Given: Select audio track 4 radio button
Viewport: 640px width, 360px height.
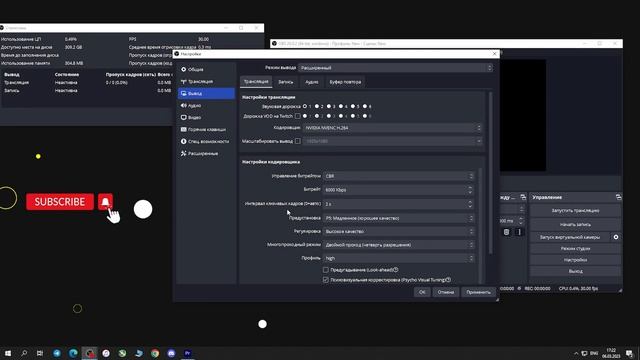Looking at the screenshot, I should tap(341, 106).
